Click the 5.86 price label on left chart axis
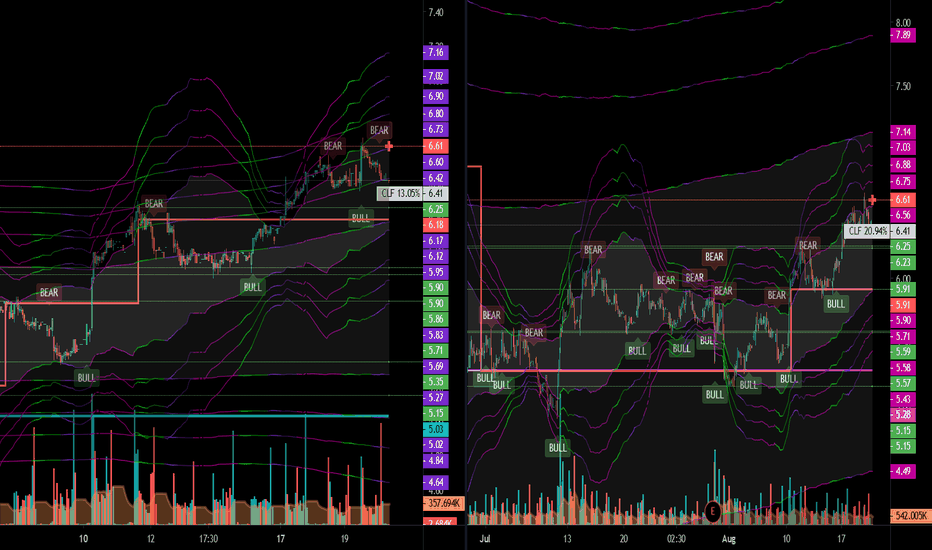932x550 pixels. 436,319
